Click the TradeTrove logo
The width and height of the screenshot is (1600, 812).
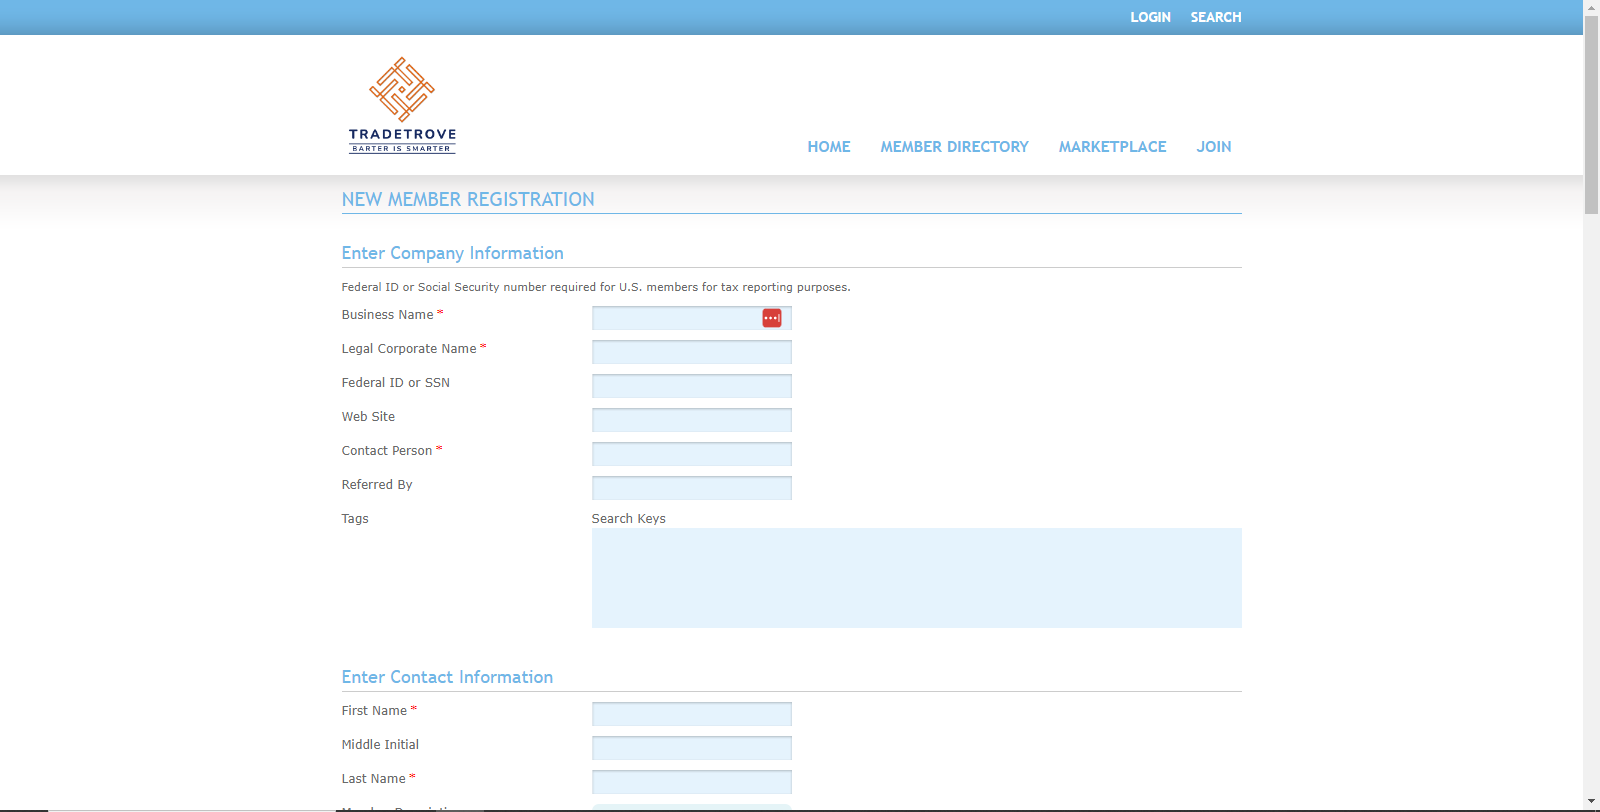[402, 106]
